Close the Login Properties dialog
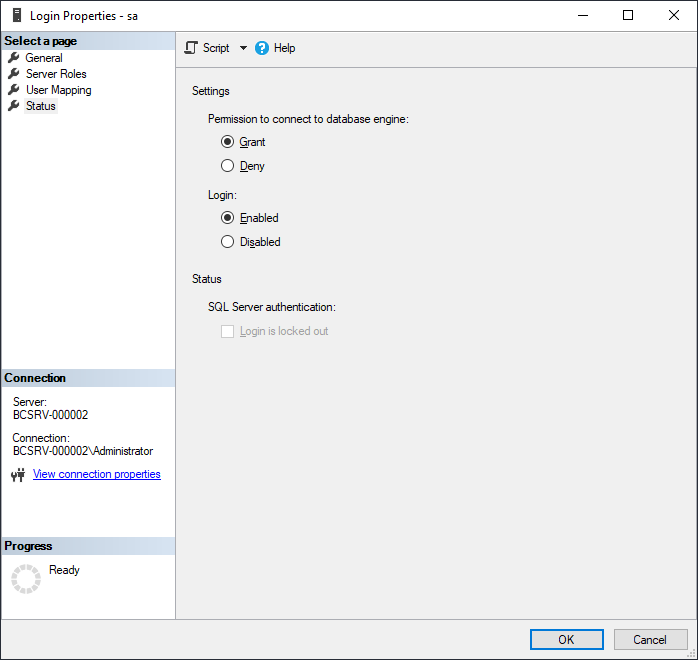698x660 pixels. point(674,16)
